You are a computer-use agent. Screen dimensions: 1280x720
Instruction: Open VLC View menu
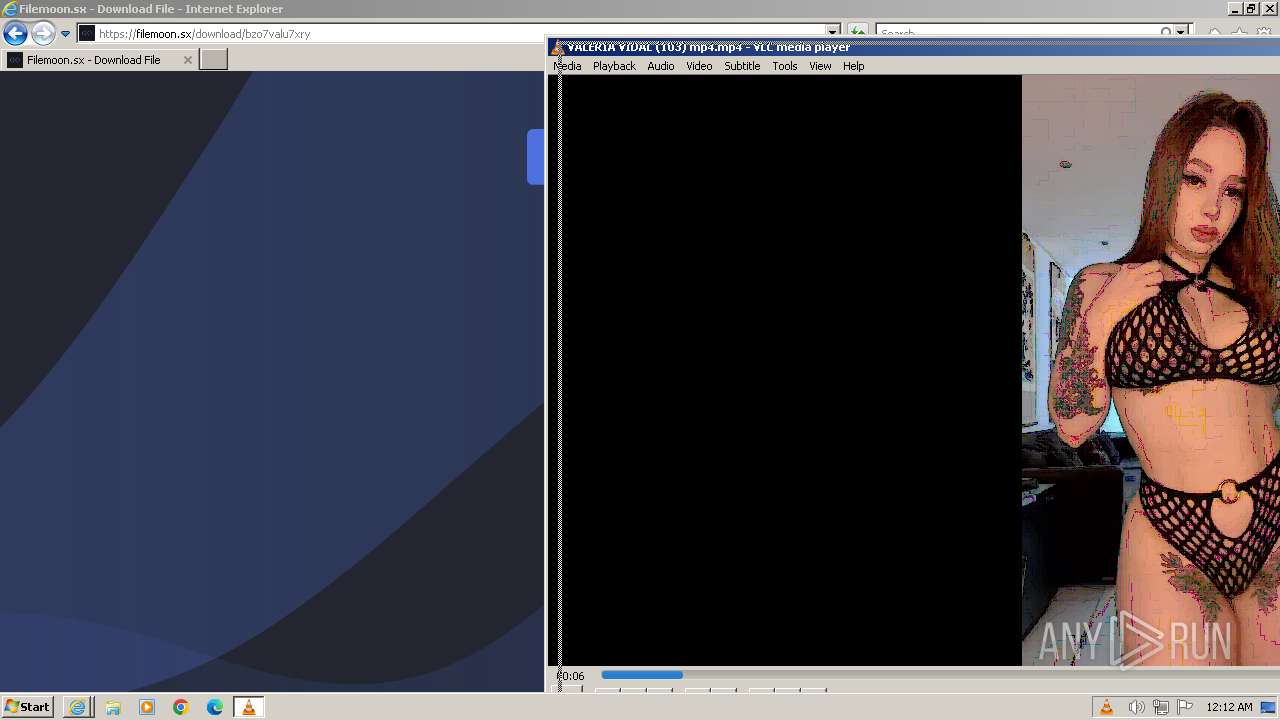(x=820, y=66)
